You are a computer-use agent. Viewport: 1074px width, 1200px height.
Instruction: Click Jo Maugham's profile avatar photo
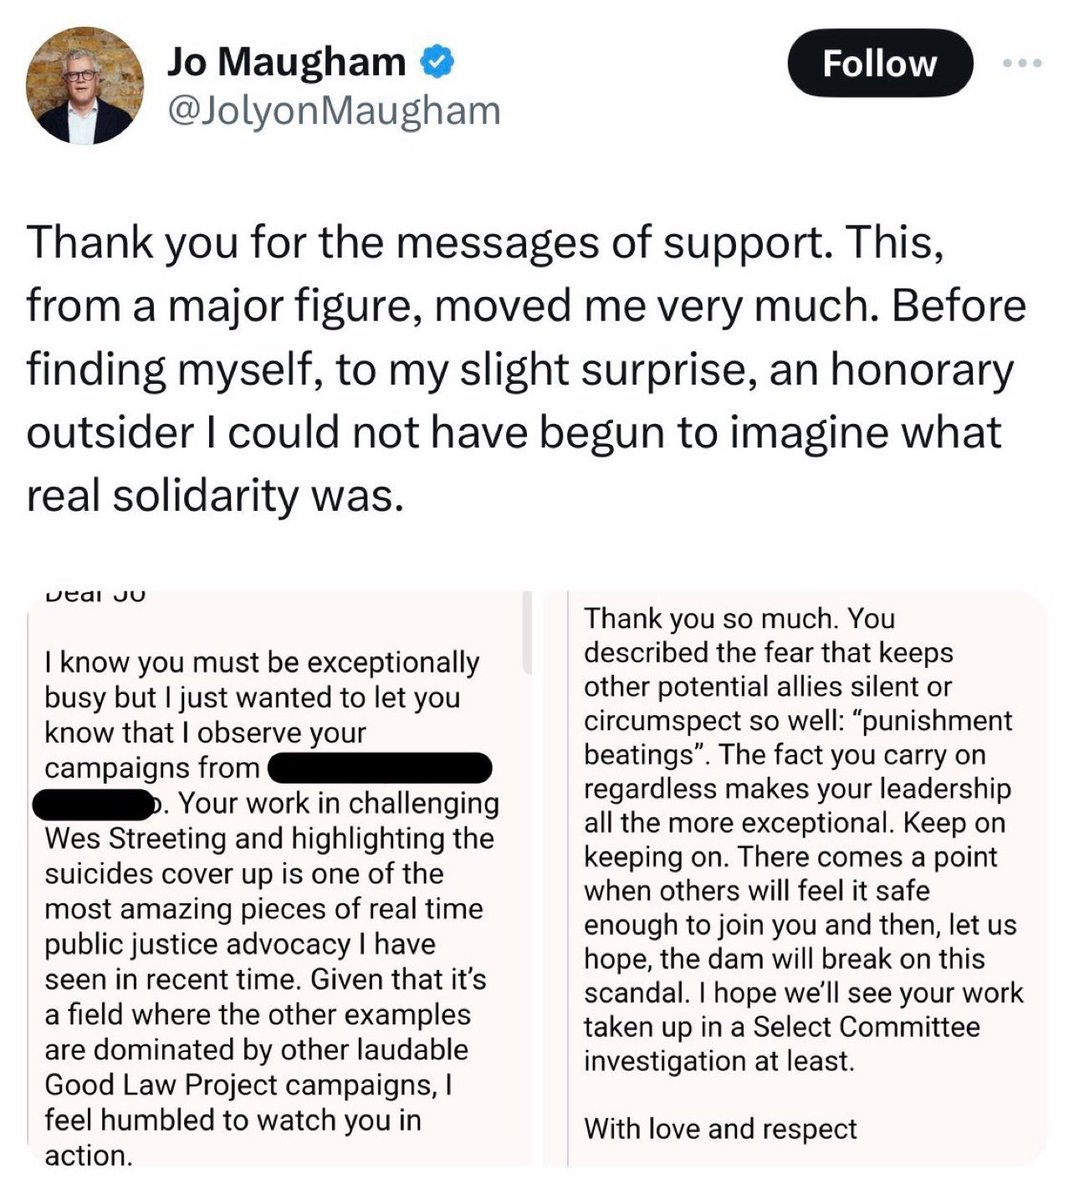(85, 86)
